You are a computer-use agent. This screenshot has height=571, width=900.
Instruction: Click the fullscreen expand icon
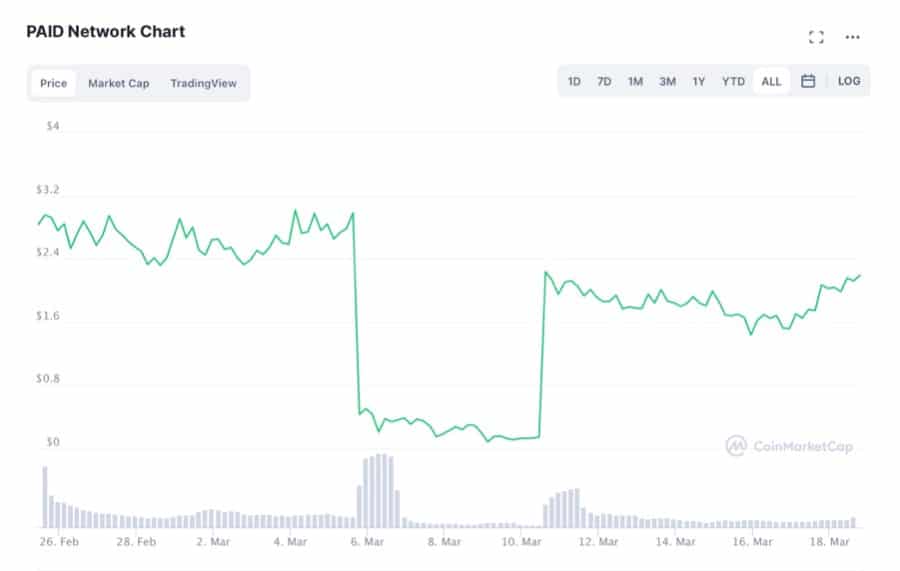(x=816, y=37)
